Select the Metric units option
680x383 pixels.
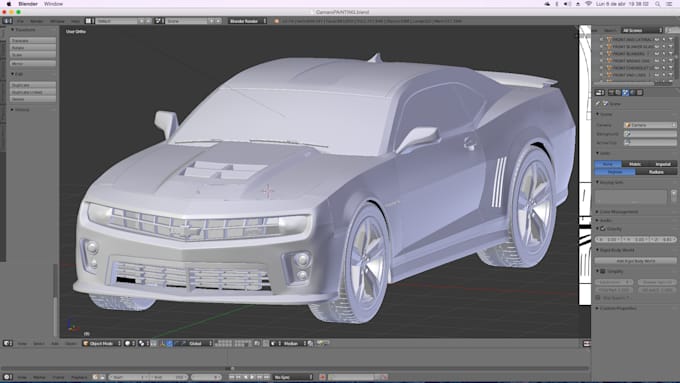[635, 164]
